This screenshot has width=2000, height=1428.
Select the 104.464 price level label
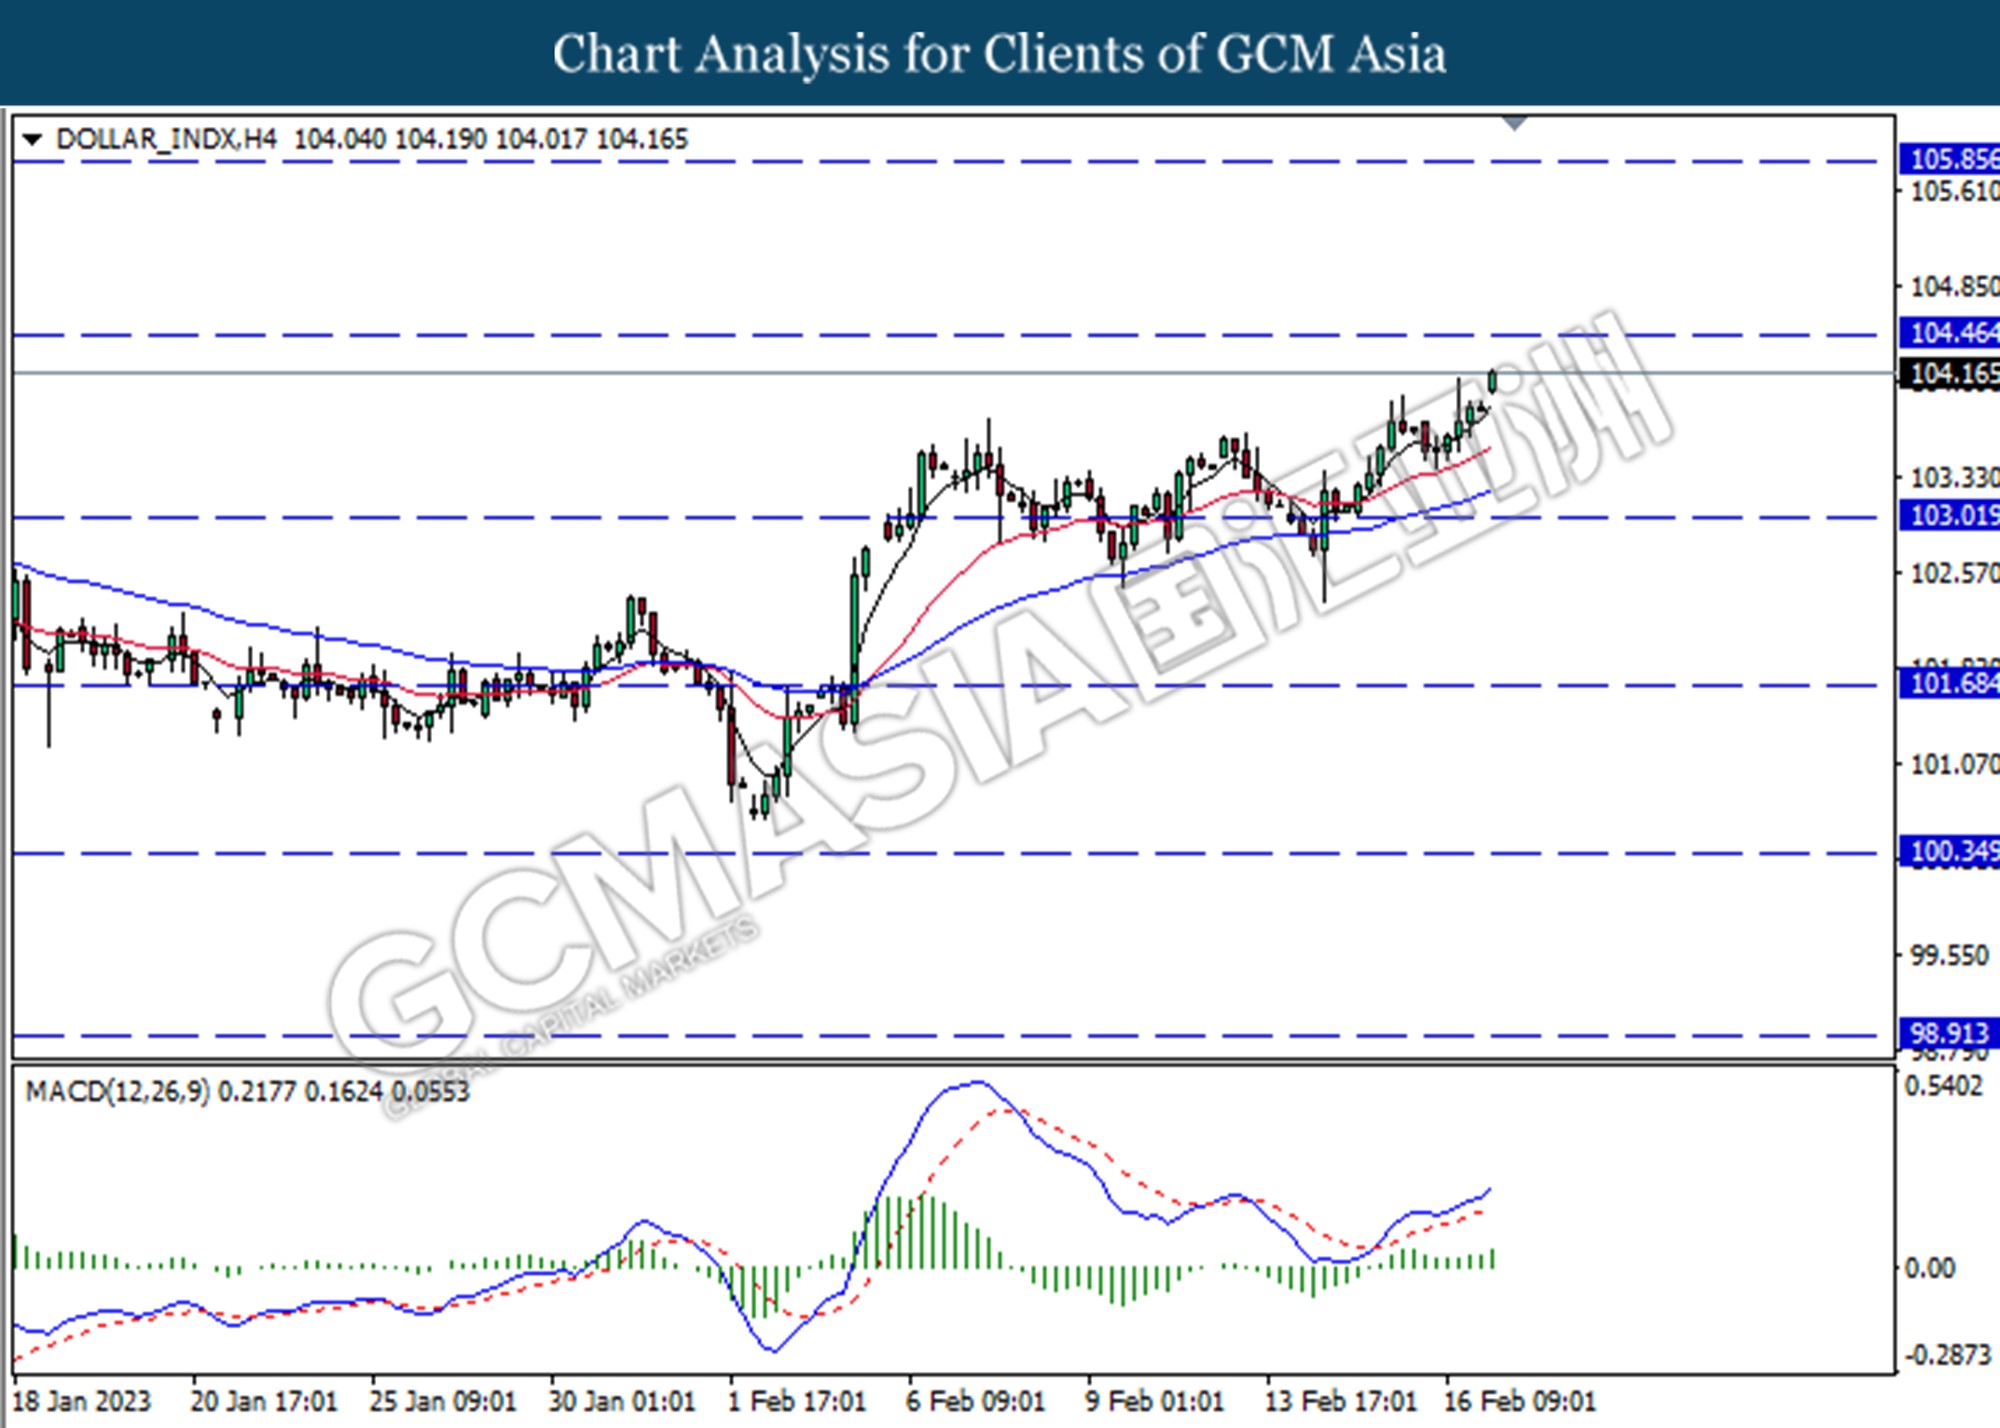[1950, 333]
